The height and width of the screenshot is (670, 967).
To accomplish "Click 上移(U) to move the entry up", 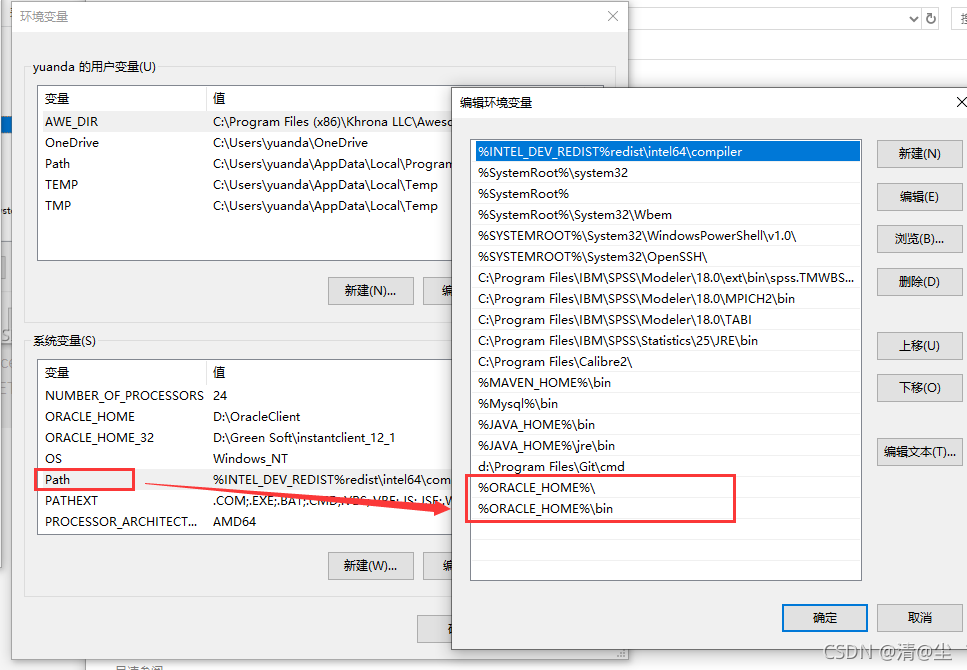I will [x=919, y=346].
